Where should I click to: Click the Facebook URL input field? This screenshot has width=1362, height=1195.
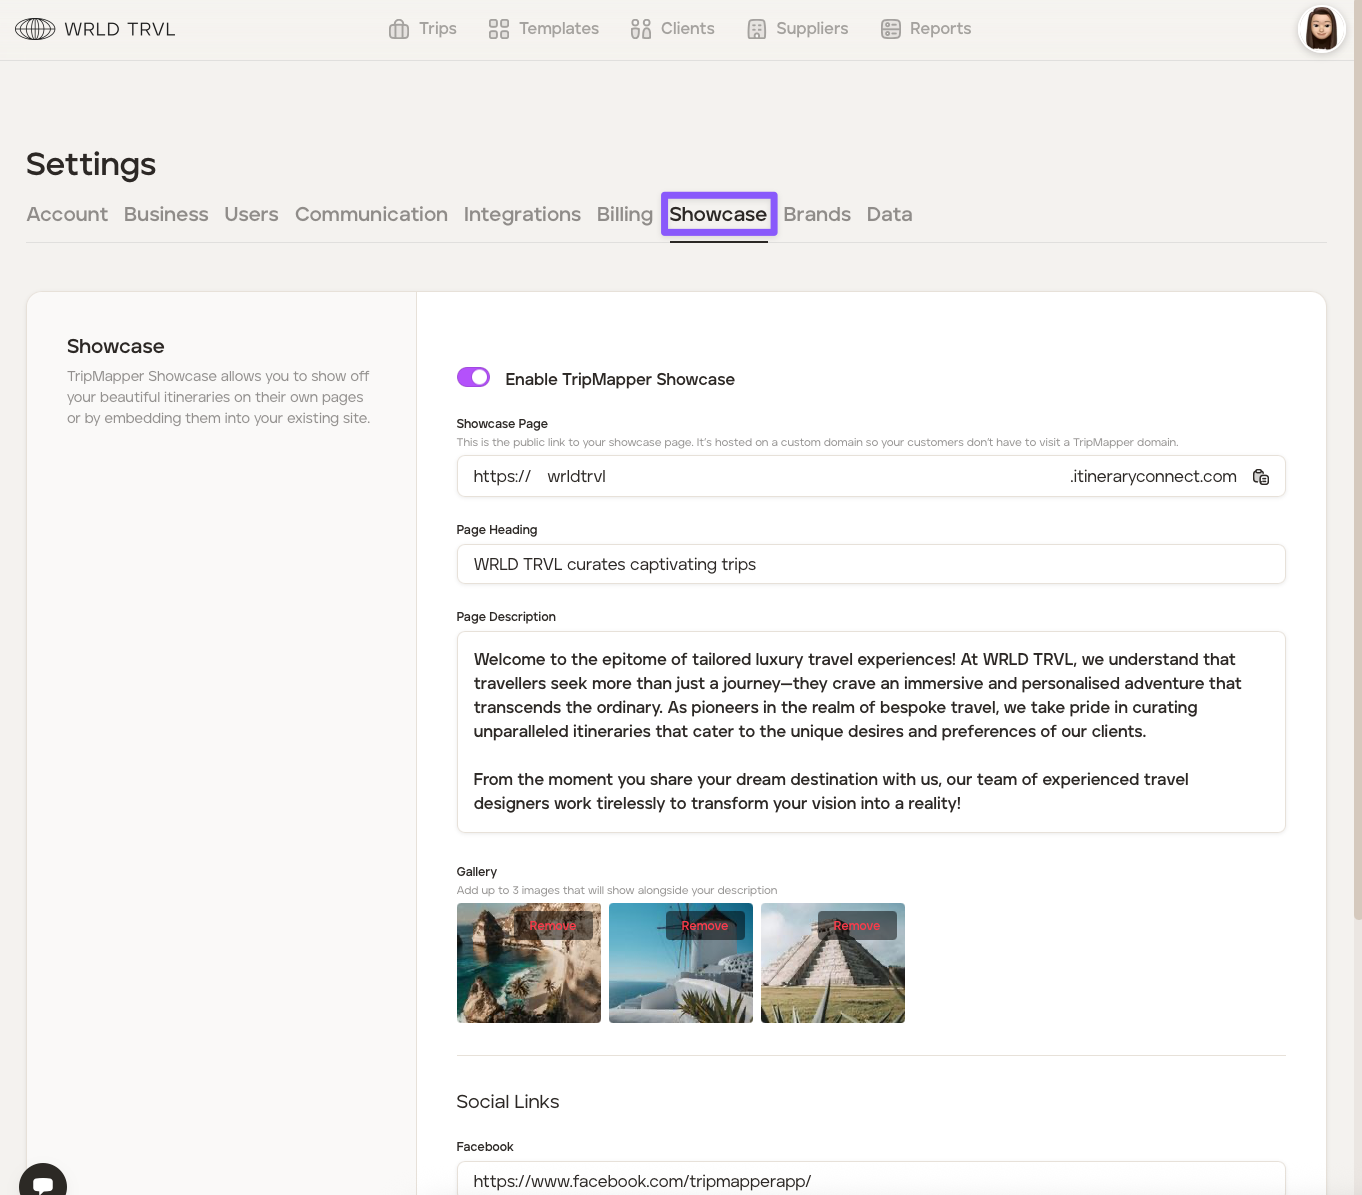[870, 1180]
